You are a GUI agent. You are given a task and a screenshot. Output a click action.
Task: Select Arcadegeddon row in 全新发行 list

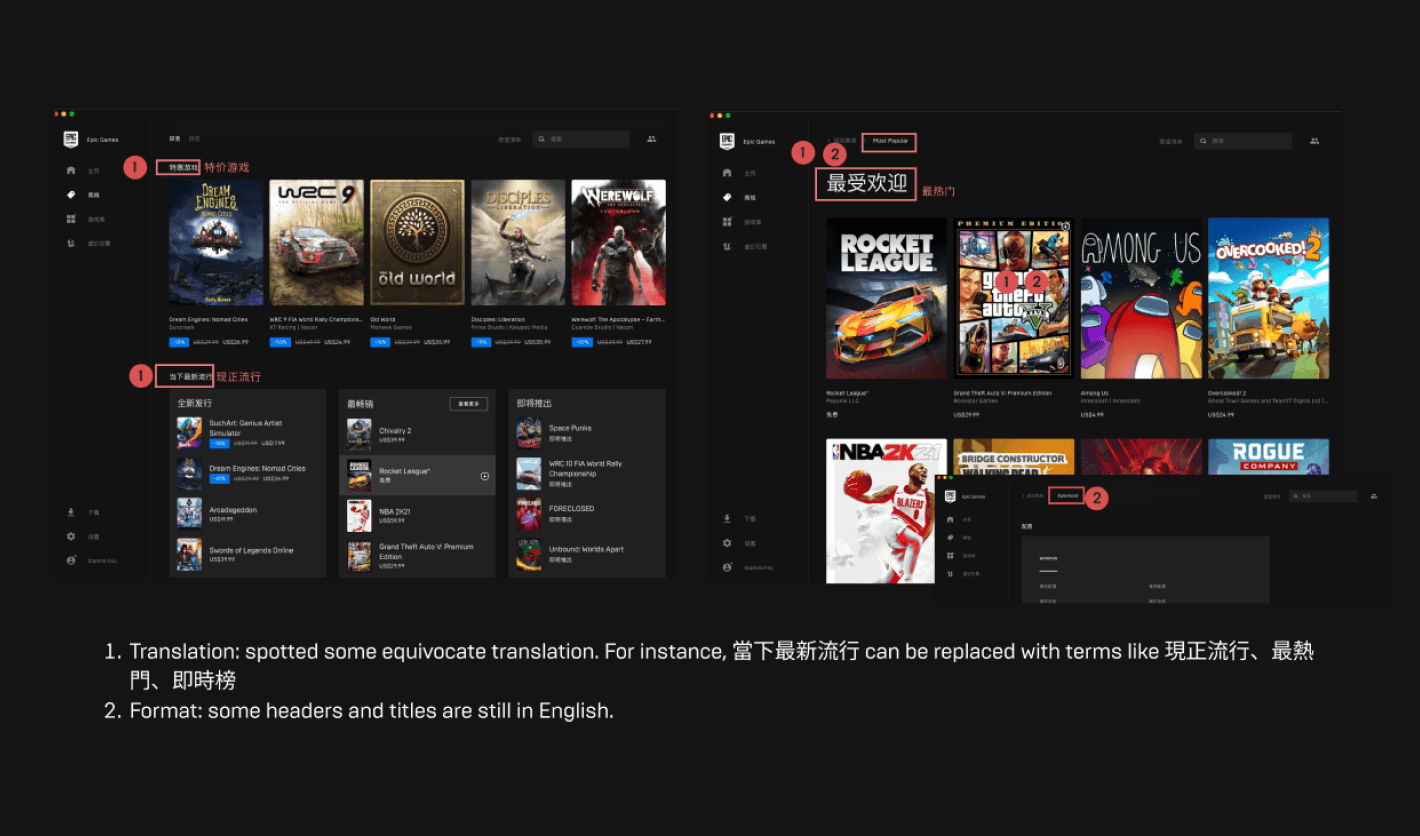click(248, 513)
